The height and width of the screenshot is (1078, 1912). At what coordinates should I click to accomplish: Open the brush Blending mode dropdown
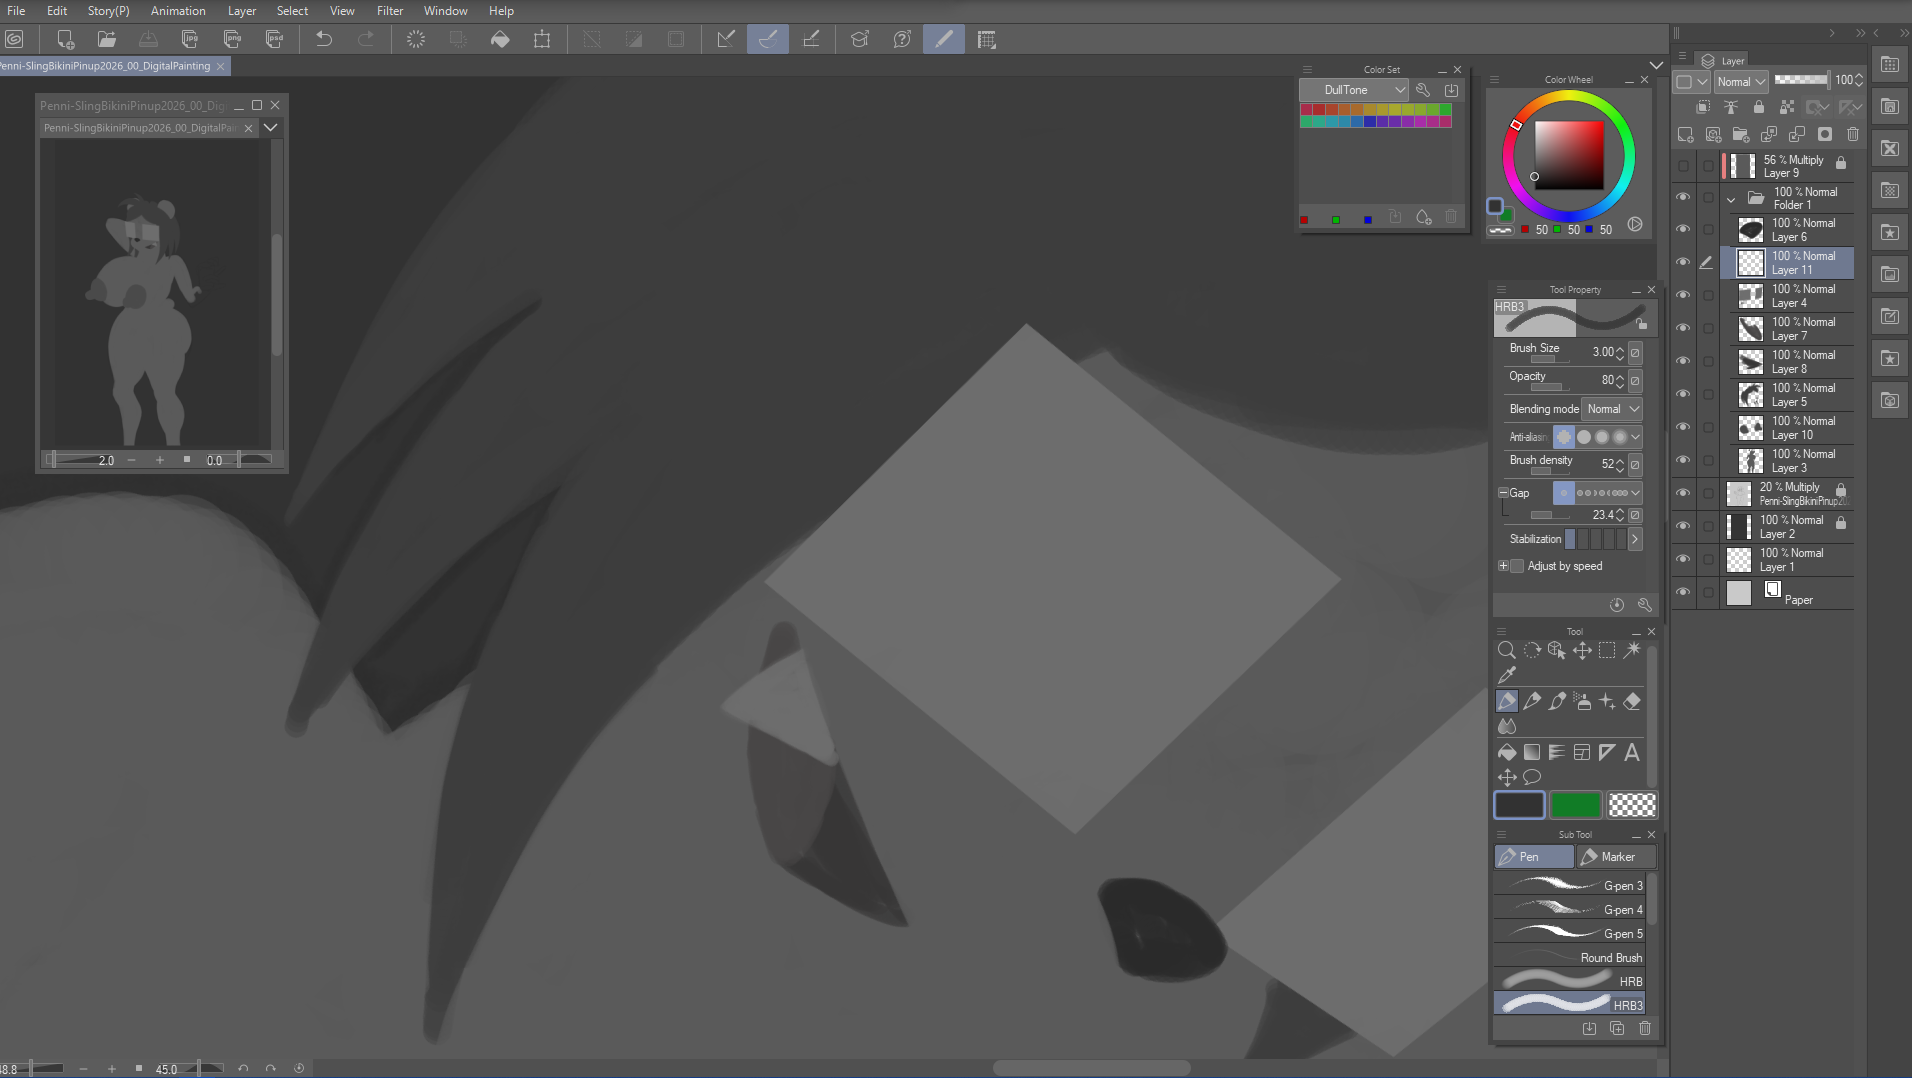click(x=1612, y=409)
